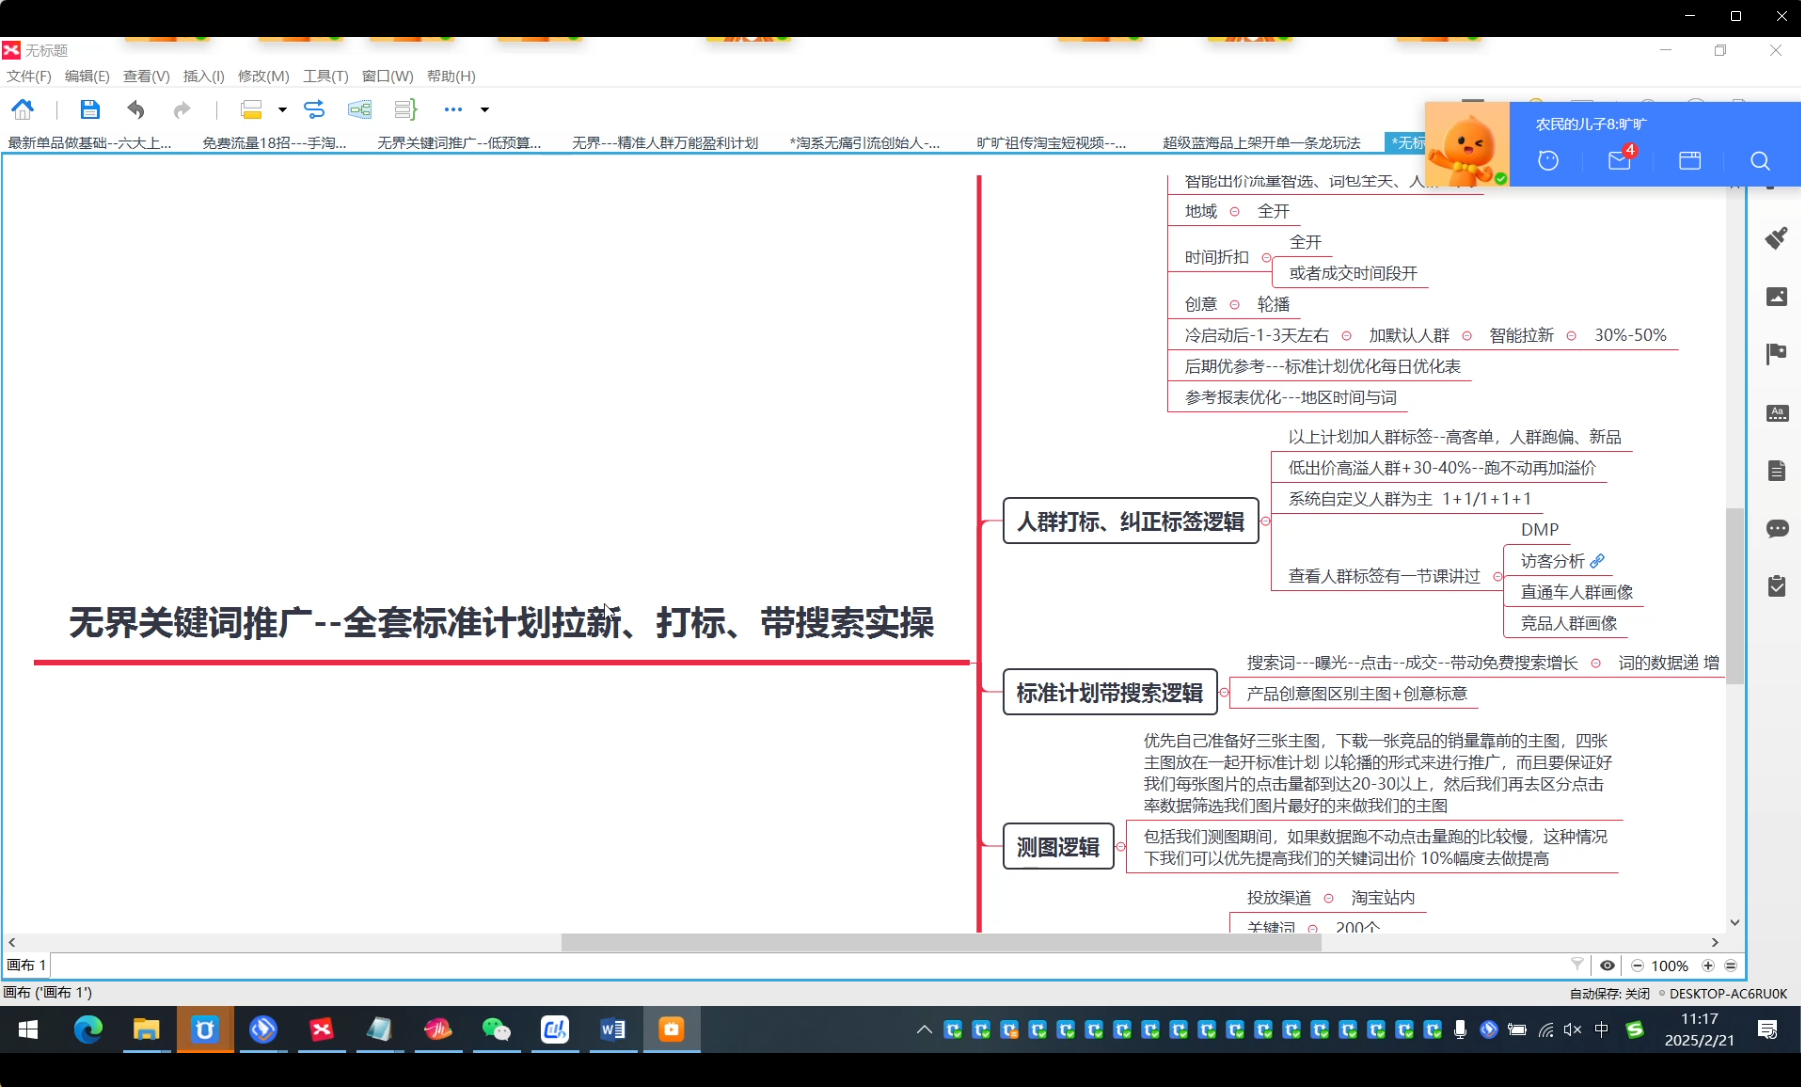Toggle the eye visibility icon in status bar

[x=1607, y=965]
